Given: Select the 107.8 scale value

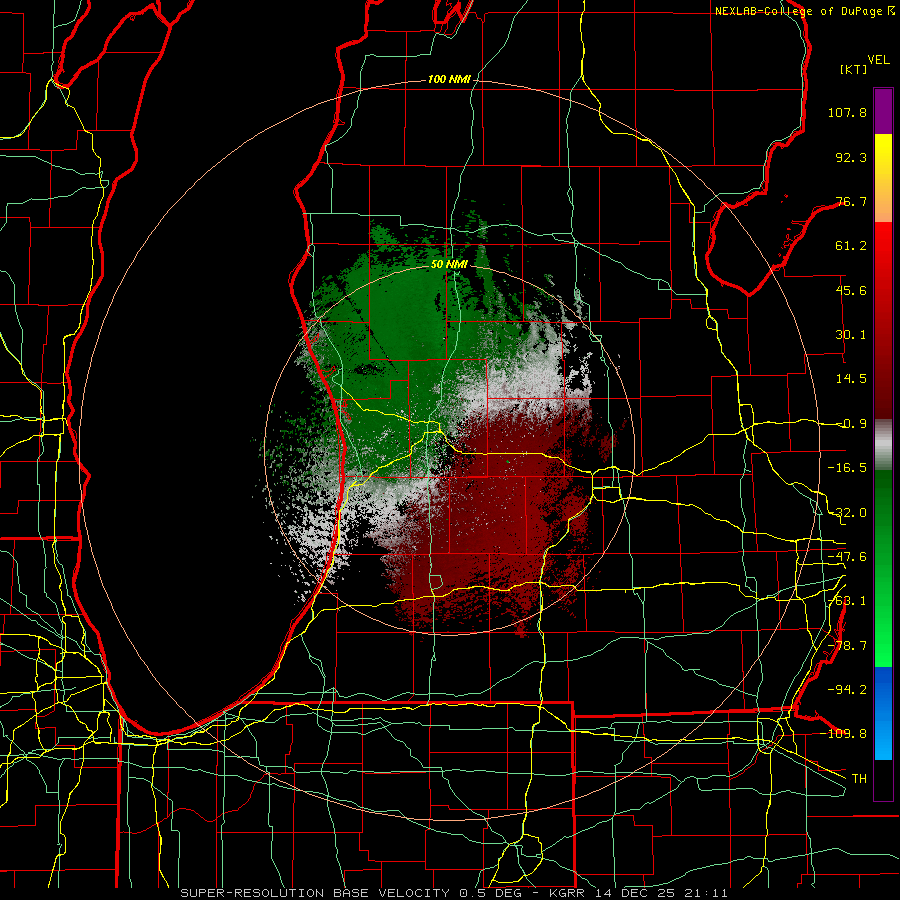Looking at the screenshot, I should pos(847,112).
